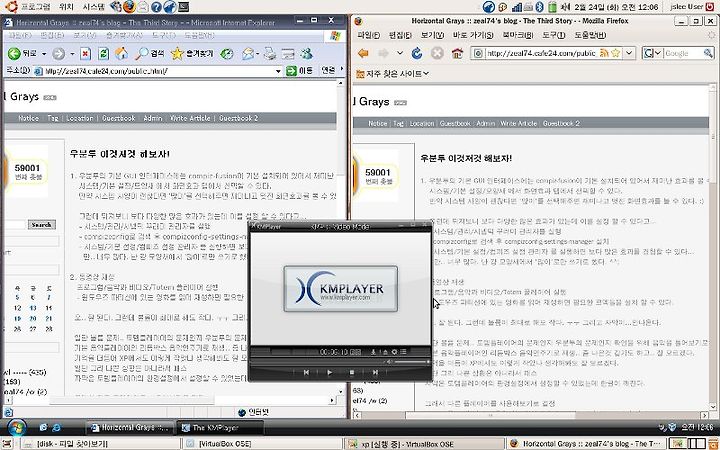Viewport: 720px width, 450px height.
Task: Click the KMPlayer seek bar
Action: pyautogui.click(x=317, y=362)
